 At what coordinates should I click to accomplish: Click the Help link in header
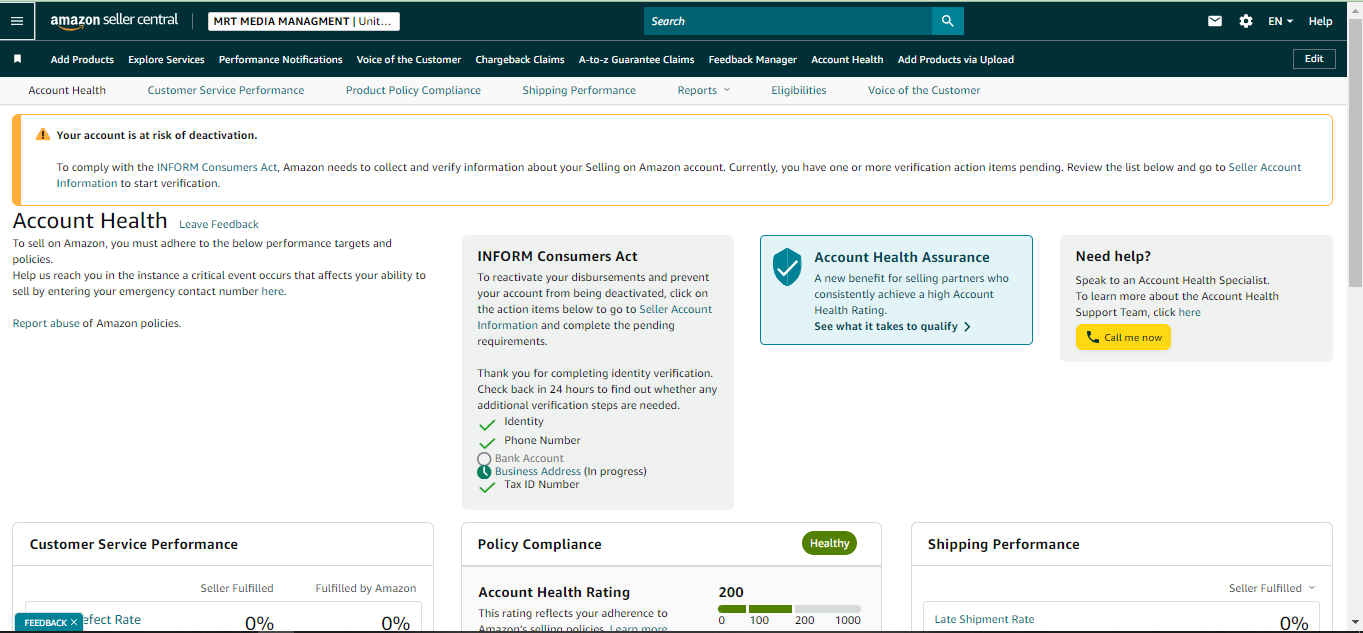[x=1320, y=21]
